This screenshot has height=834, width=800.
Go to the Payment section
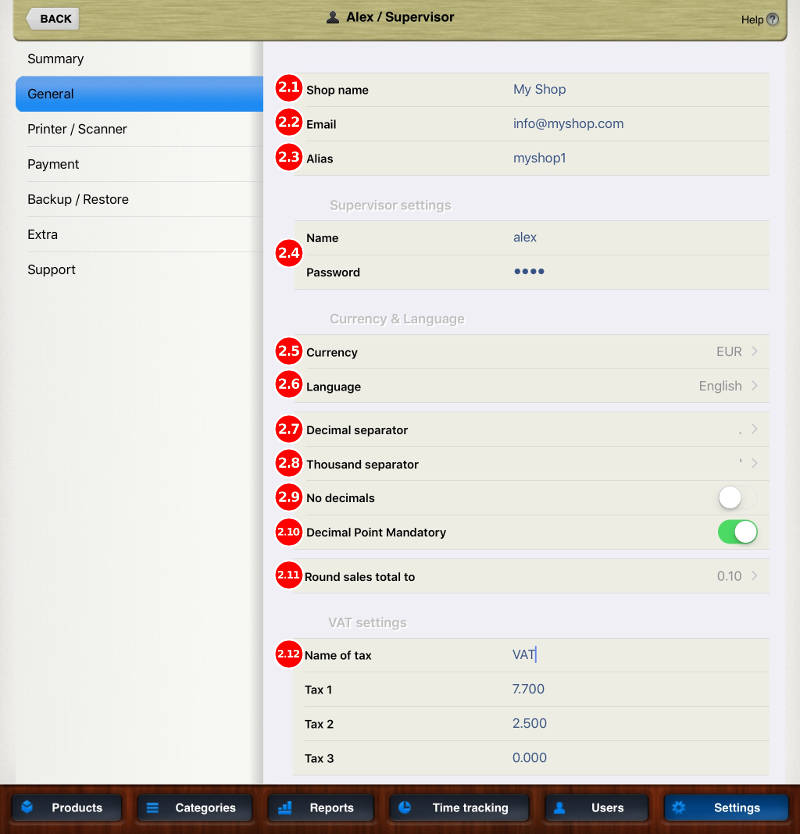point(53,164)
